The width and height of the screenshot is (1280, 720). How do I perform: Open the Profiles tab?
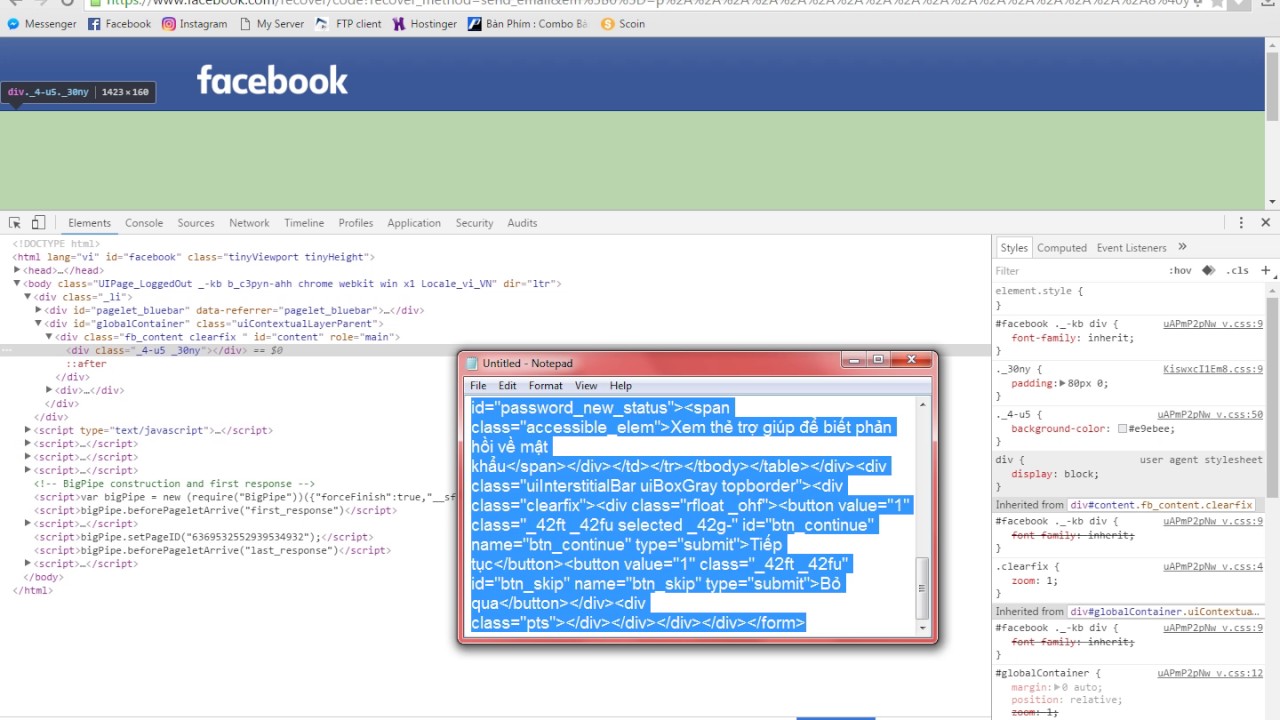tap(355, 223)
